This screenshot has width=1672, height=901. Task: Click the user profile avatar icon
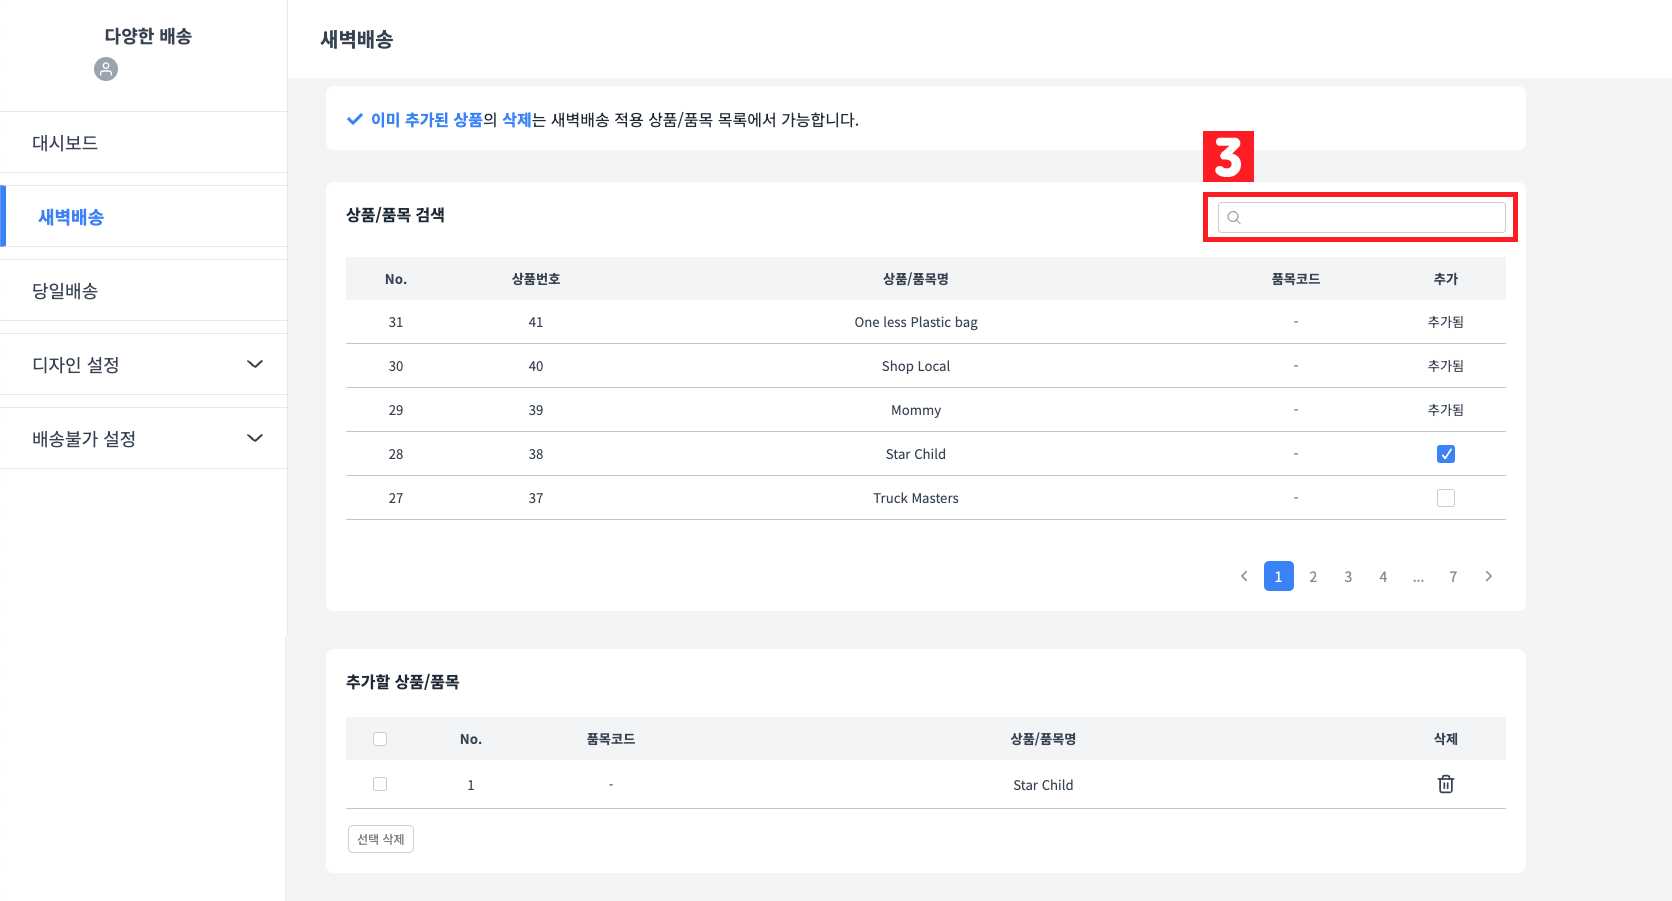point(106,69)
